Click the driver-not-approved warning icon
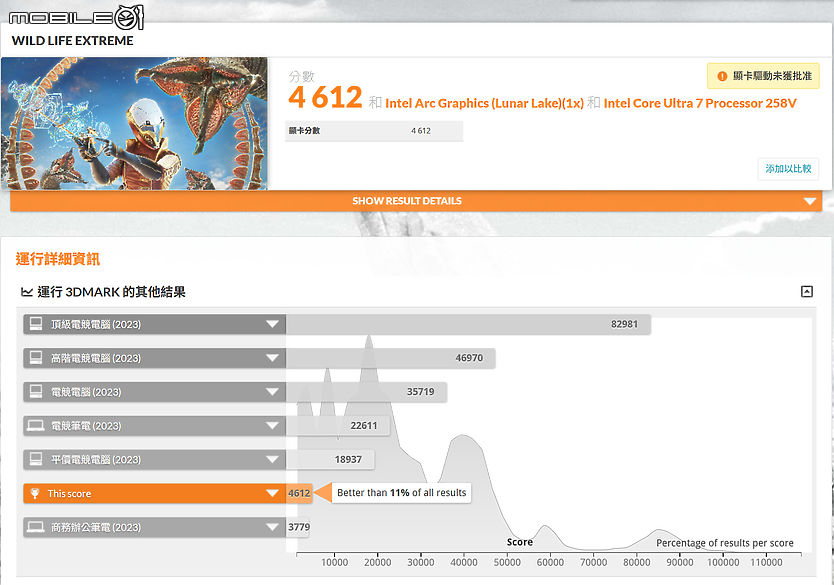Screen dimensions: 834x585 (x=722, y=76)
